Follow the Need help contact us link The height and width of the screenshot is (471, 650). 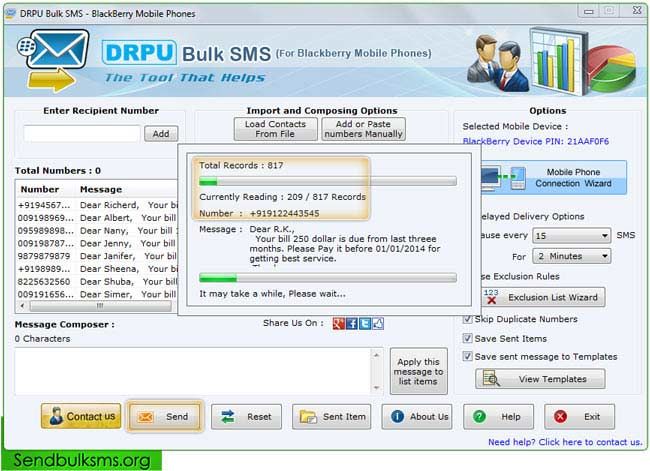click(565, 442)
